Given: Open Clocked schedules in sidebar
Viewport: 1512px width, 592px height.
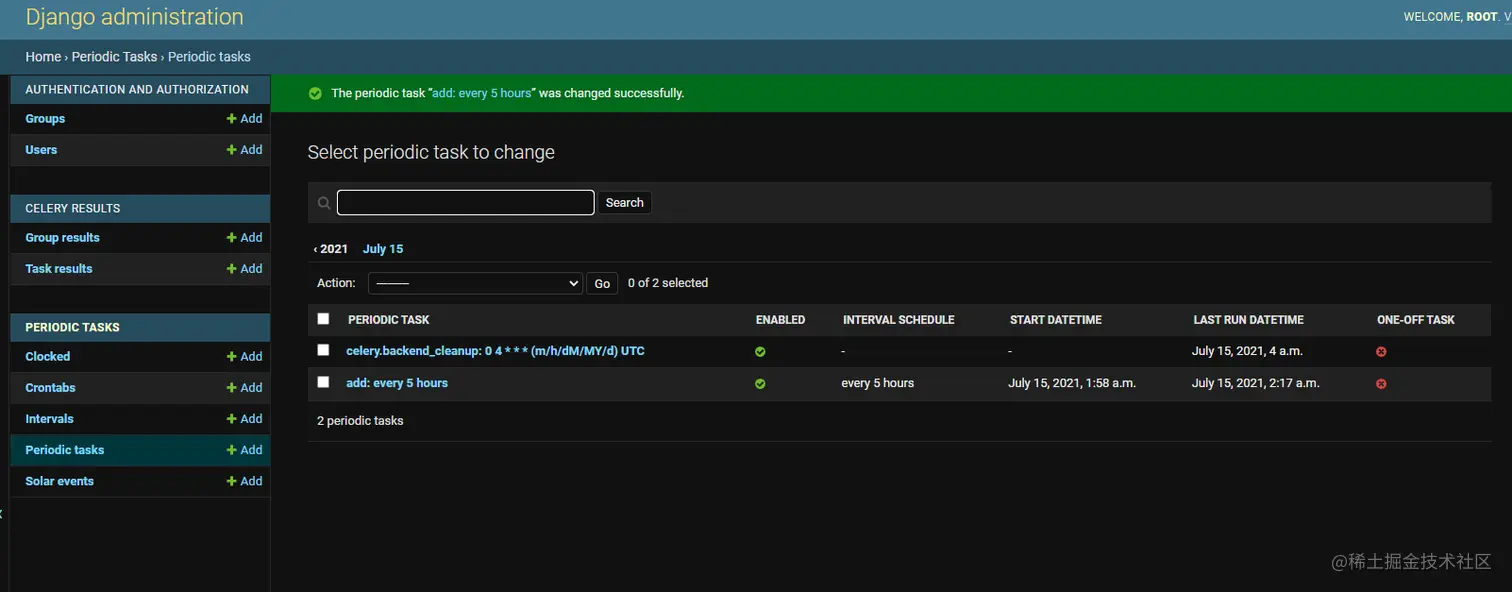Looking at the screenshot, I should tap(48, 356).
